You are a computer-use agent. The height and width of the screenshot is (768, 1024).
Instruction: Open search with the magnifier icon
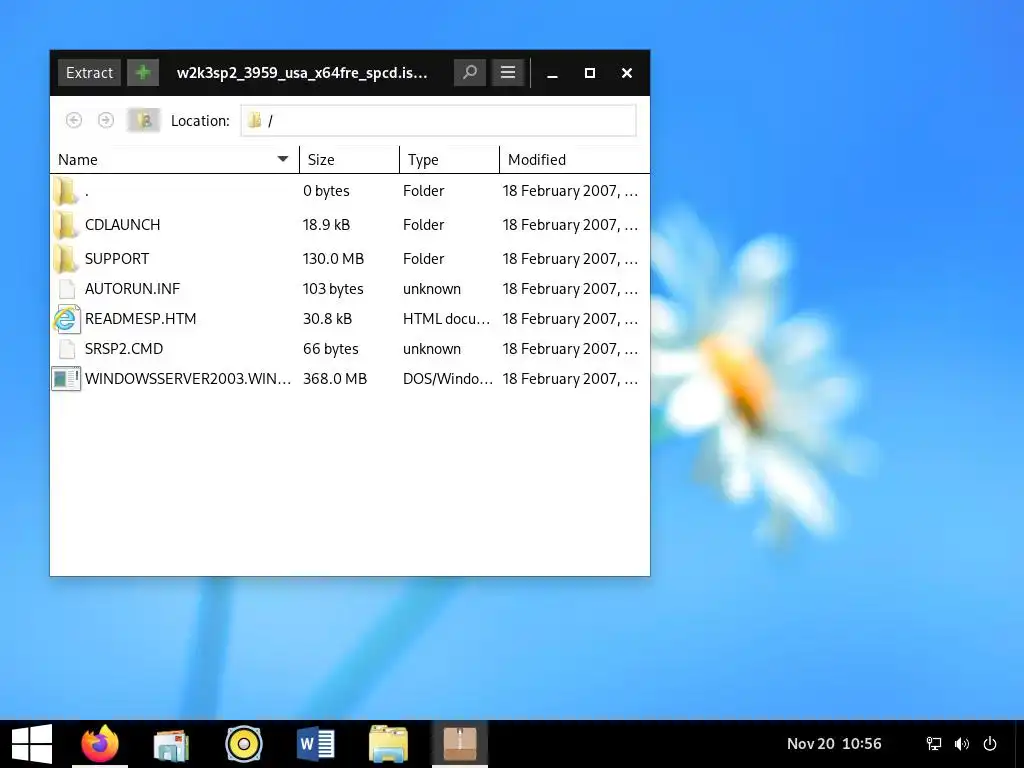pos(470,72)
